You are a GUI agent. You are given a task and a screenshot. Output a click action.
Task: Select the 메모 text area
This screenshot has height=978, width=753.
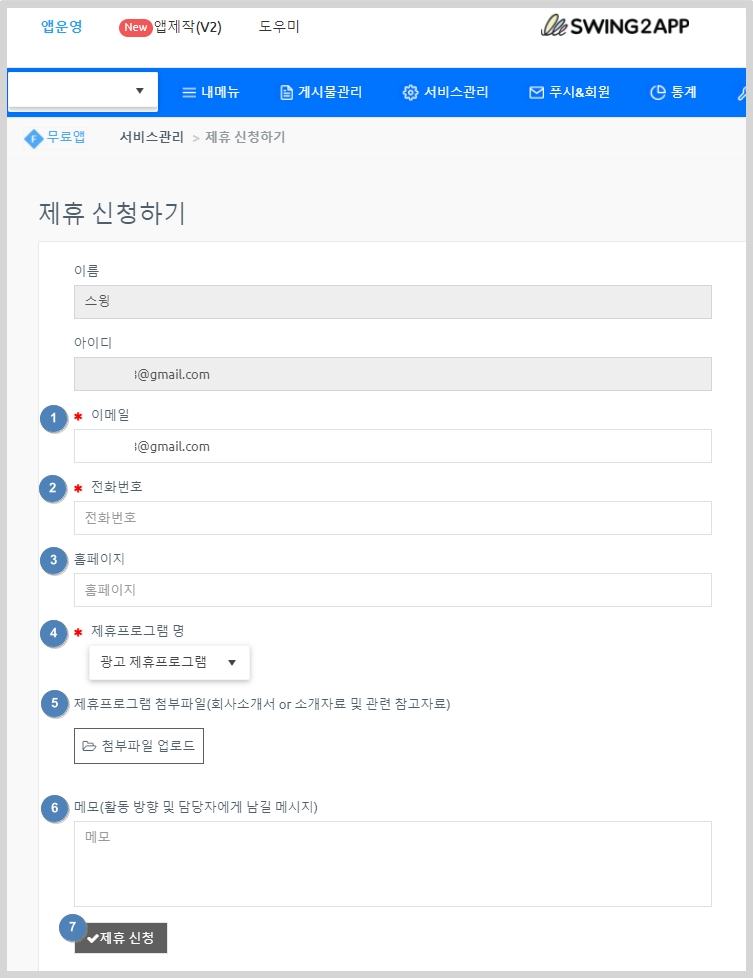392,863
